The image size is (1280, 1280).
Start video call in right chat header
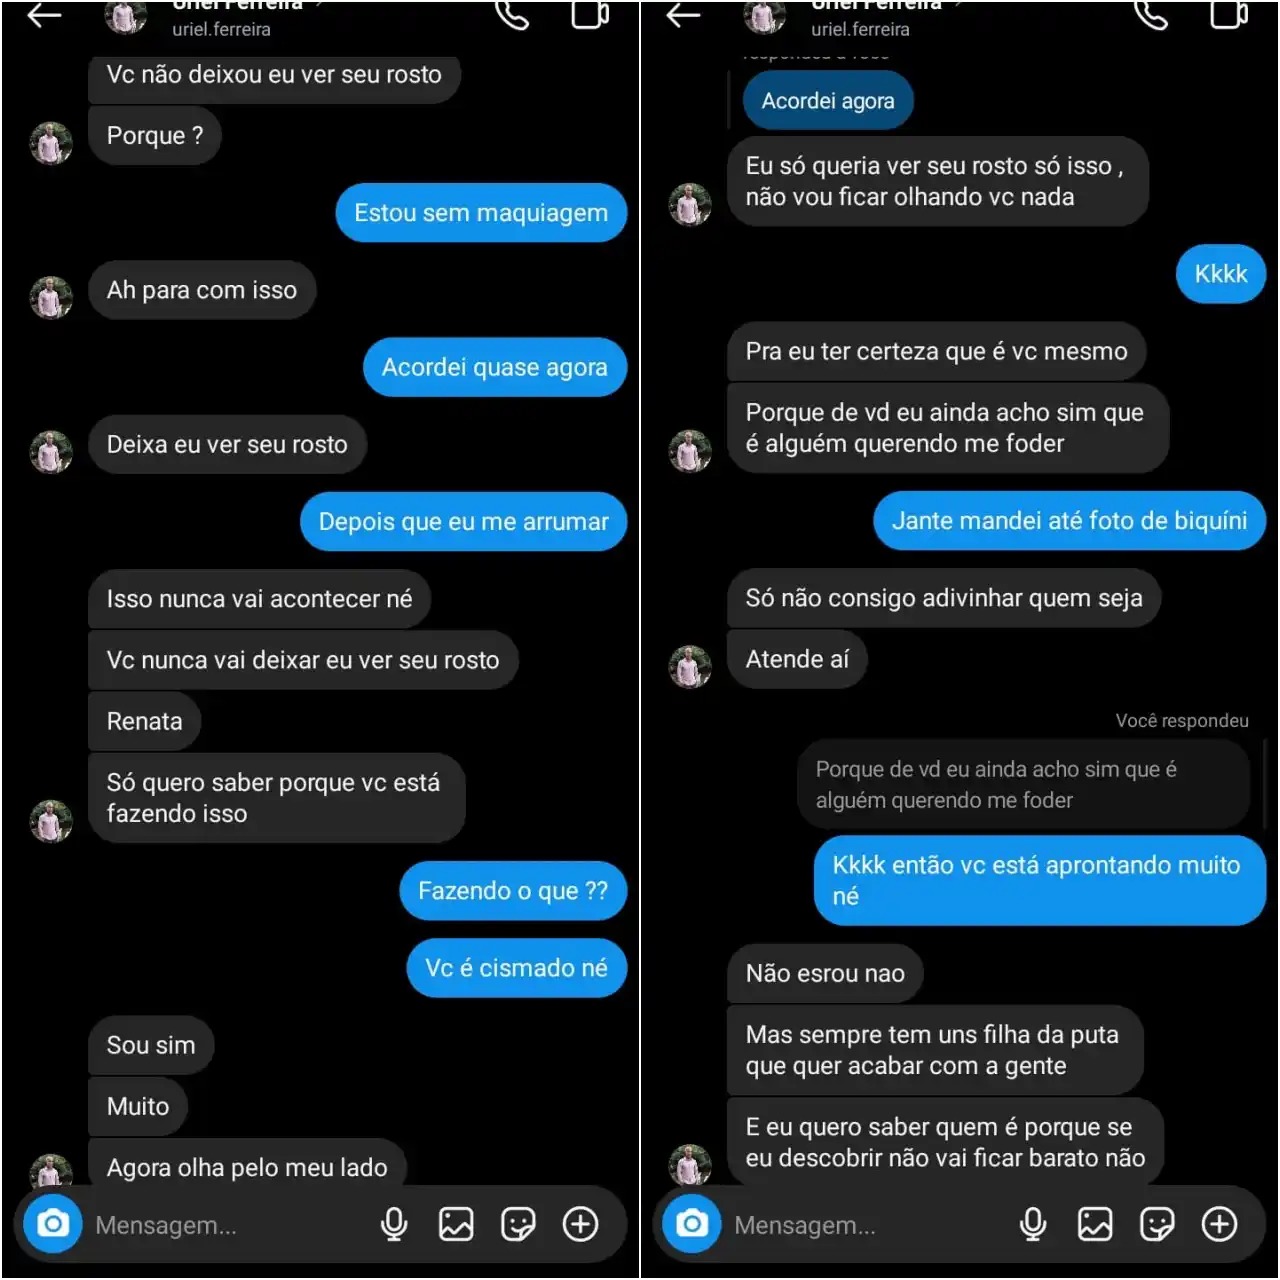coord(1229,14)
